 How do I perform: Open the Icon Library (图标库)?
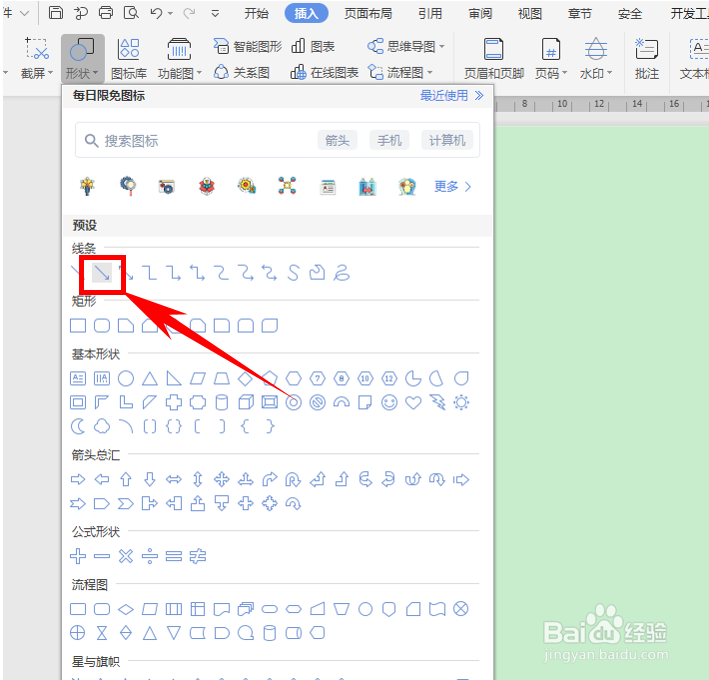pos(129,59)
